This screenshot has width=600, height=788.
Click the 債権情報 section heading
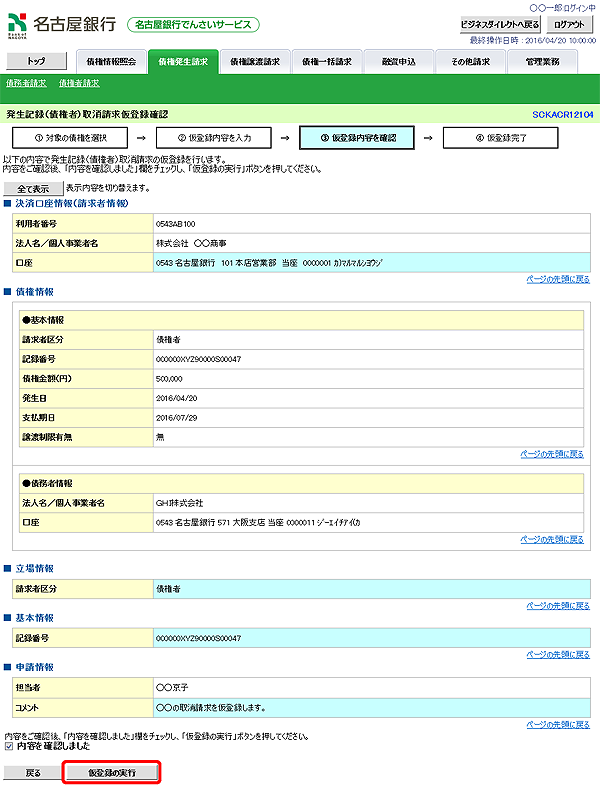(35, 292)
